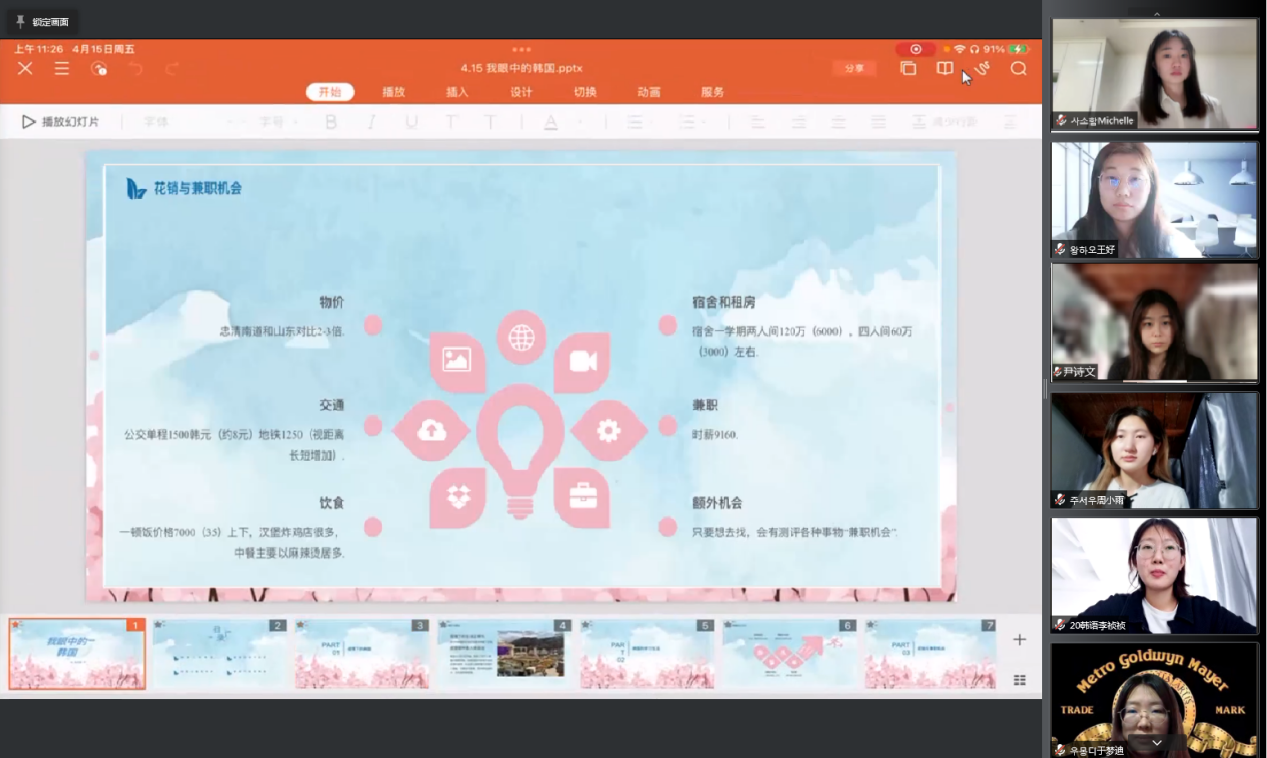Click the reading mode book icon

point(944,68)
